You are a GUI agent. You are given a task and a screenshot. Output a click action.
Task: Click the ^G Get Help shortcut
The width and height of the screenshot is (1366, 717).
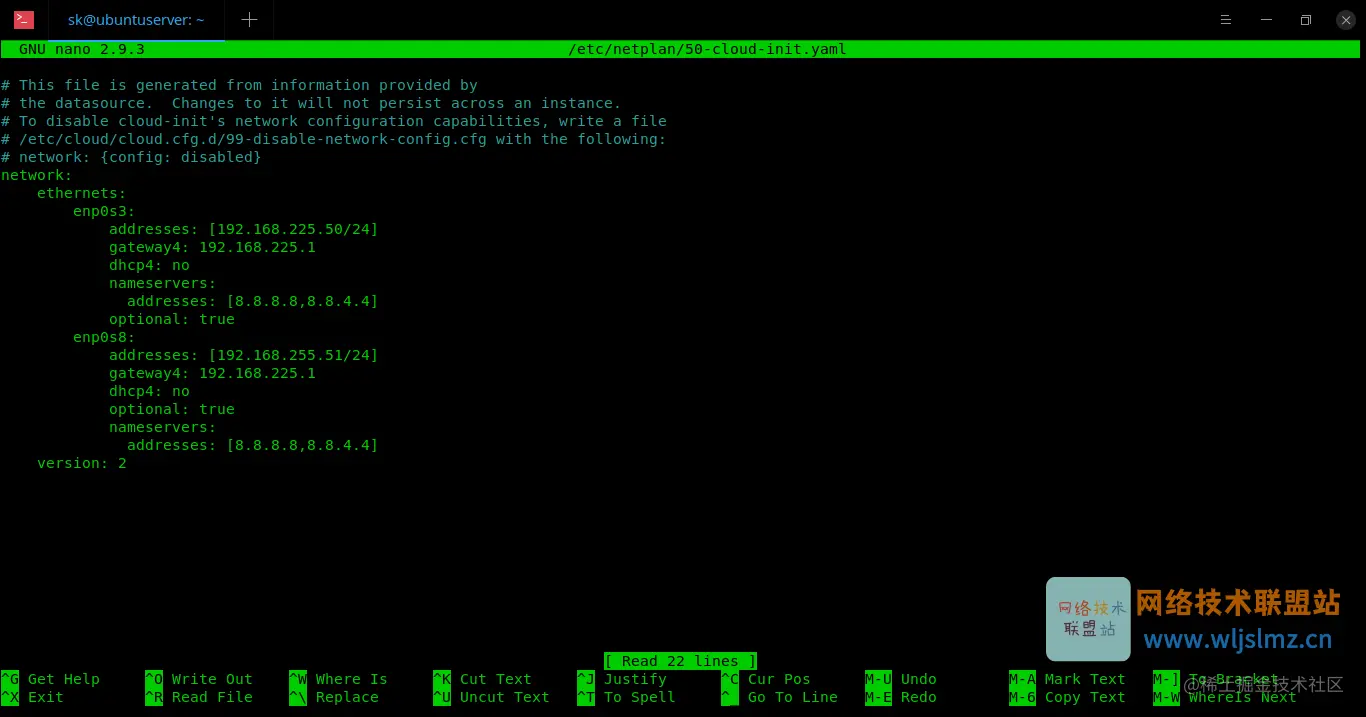51,679
